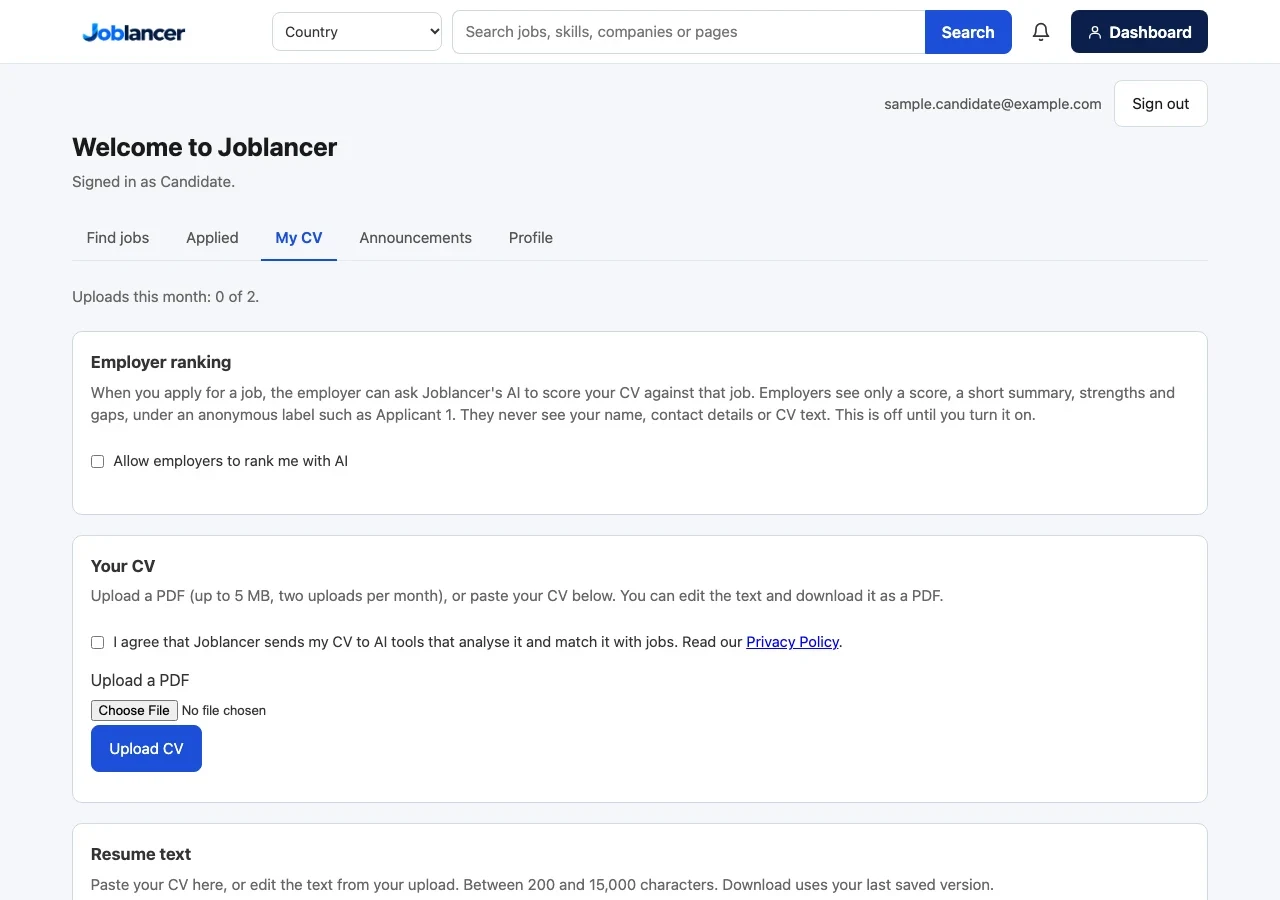Open the Dashboard button
This screenshot has height=900, width=1280.
1139,32
